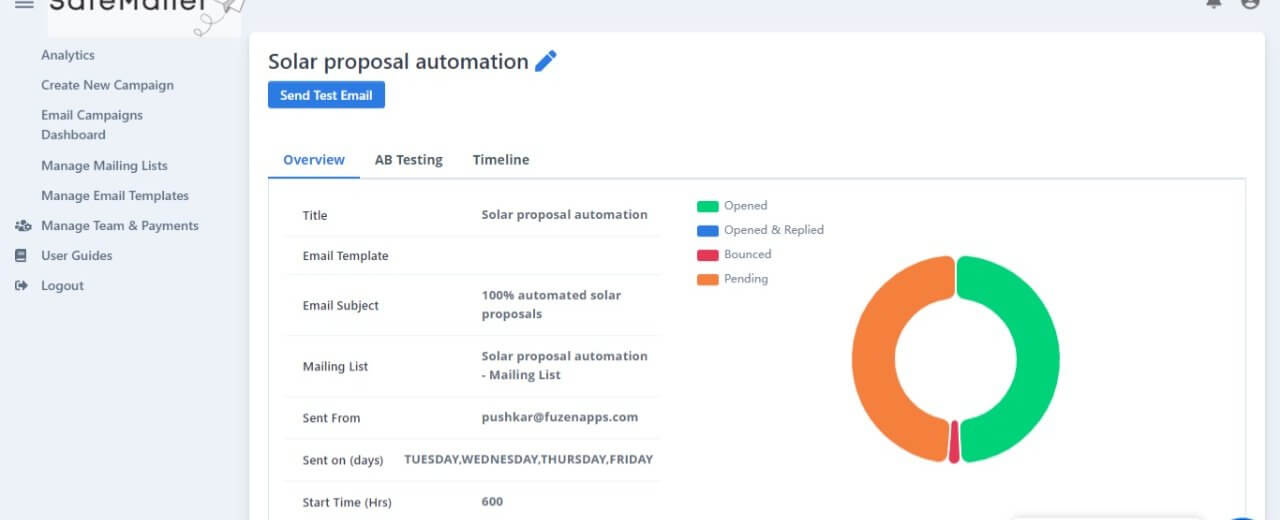Open Create New Campaign in sidebar
Image resolution: width=1280 pixels, height=520 pixels.
coord(107,85)
